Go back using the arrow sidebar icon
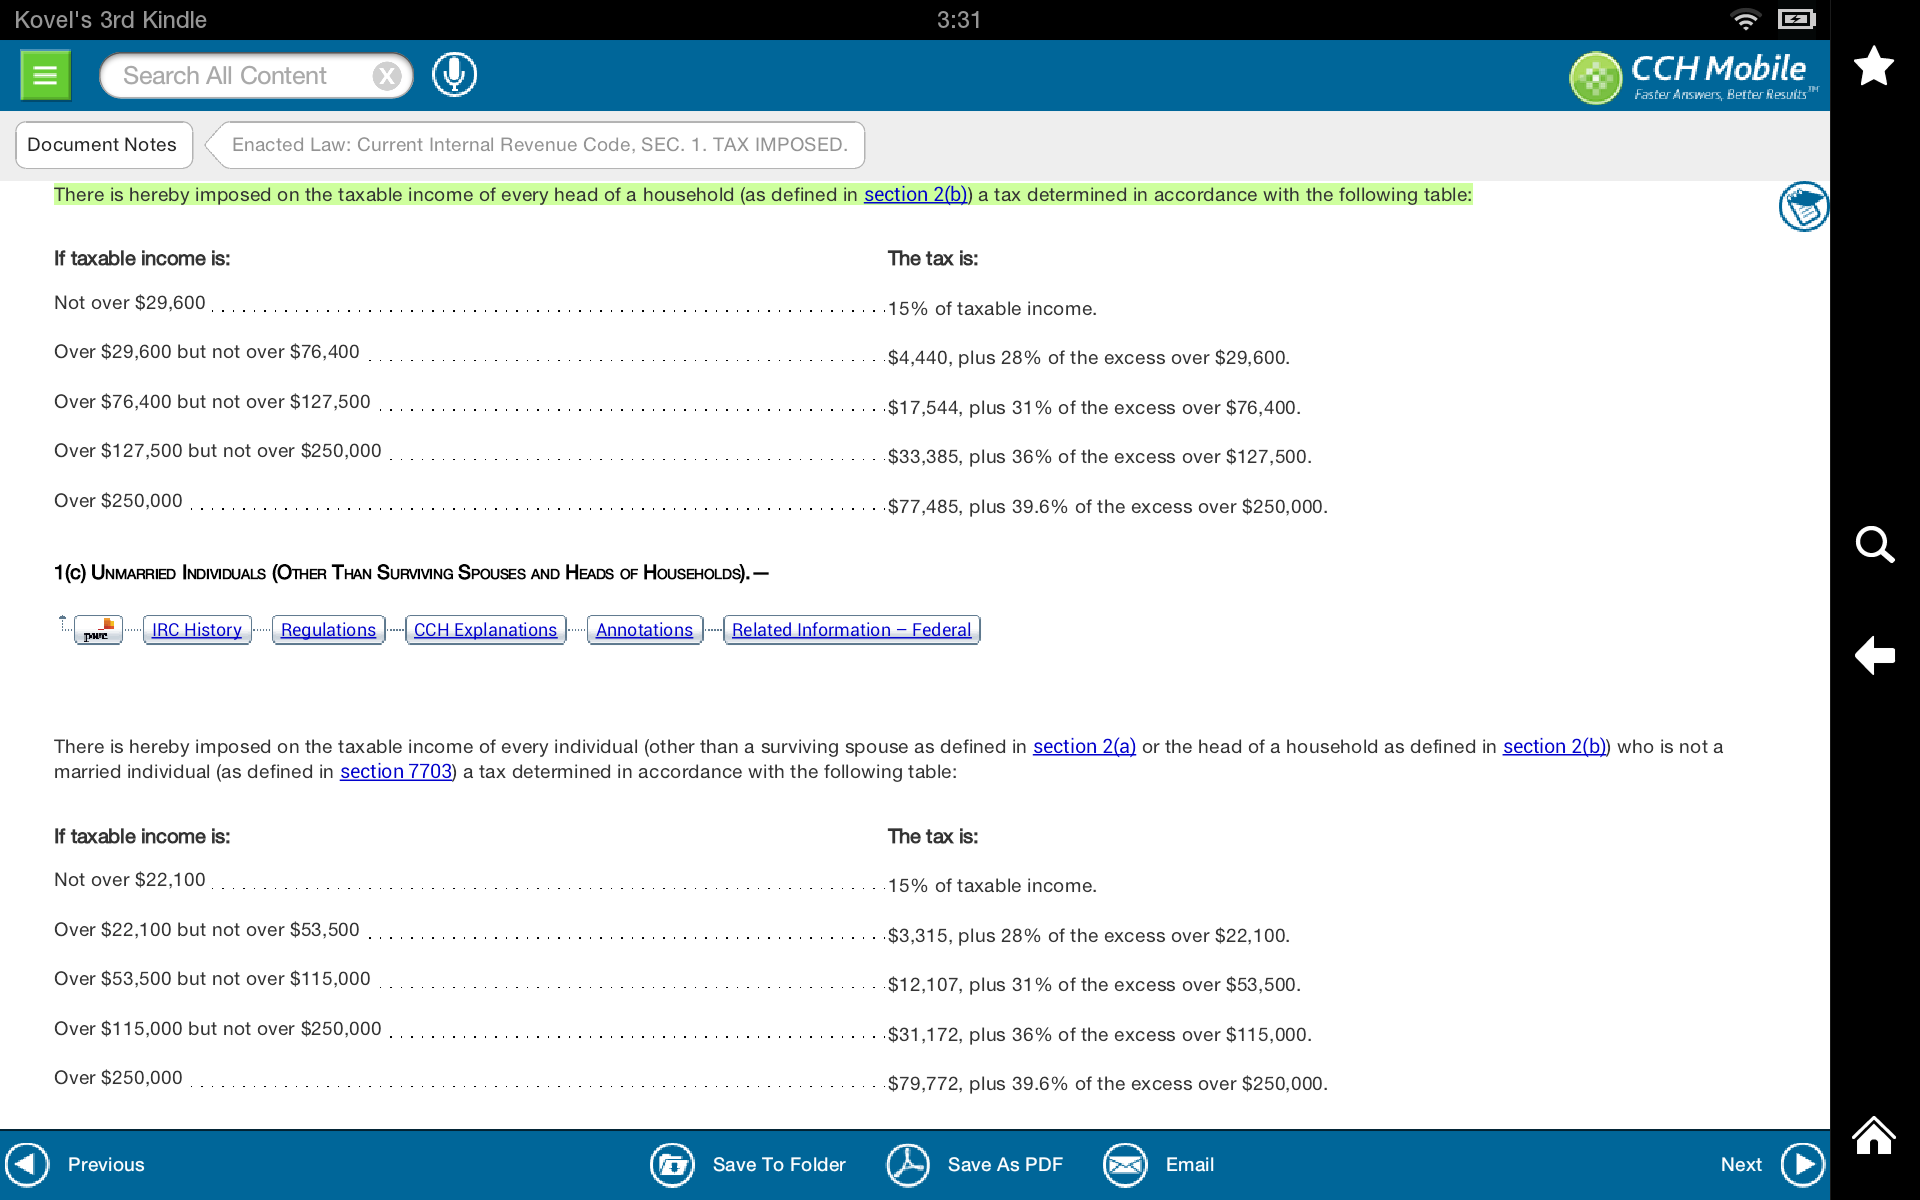This screenshot has width=1920, height=1200. (x=1876, y=656)
